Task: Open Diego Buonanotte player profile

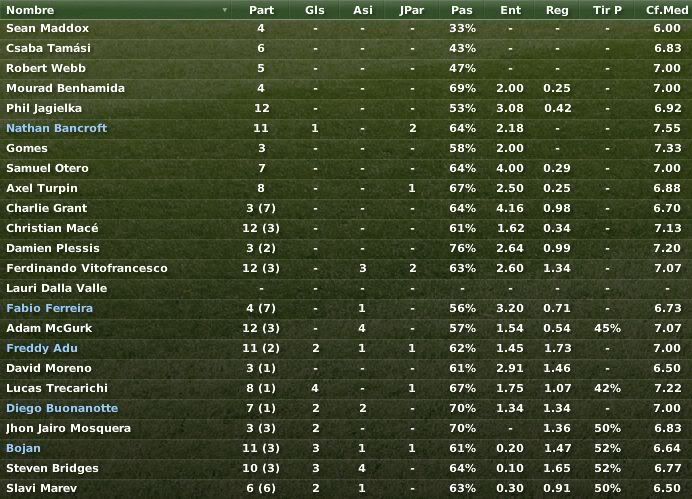Action: [62, 408]
